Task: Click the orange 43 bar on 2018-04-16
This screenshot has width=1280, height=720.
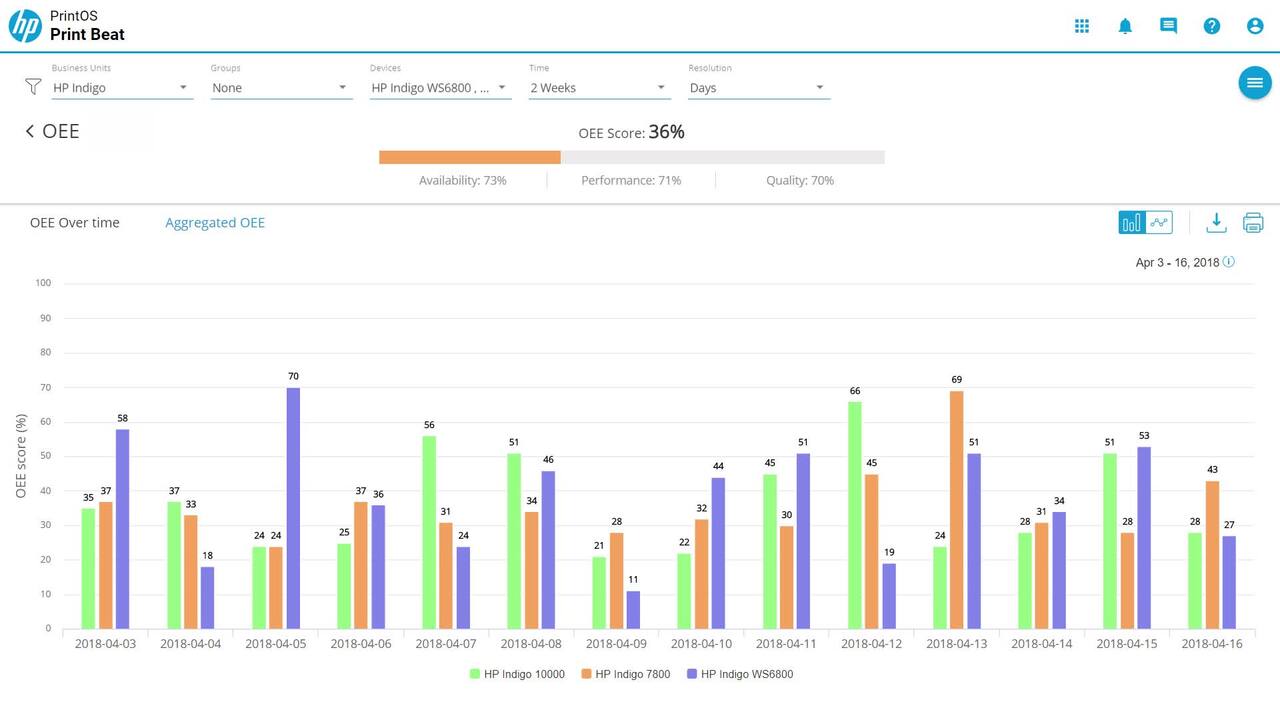Action: (x=1212, y=555)
